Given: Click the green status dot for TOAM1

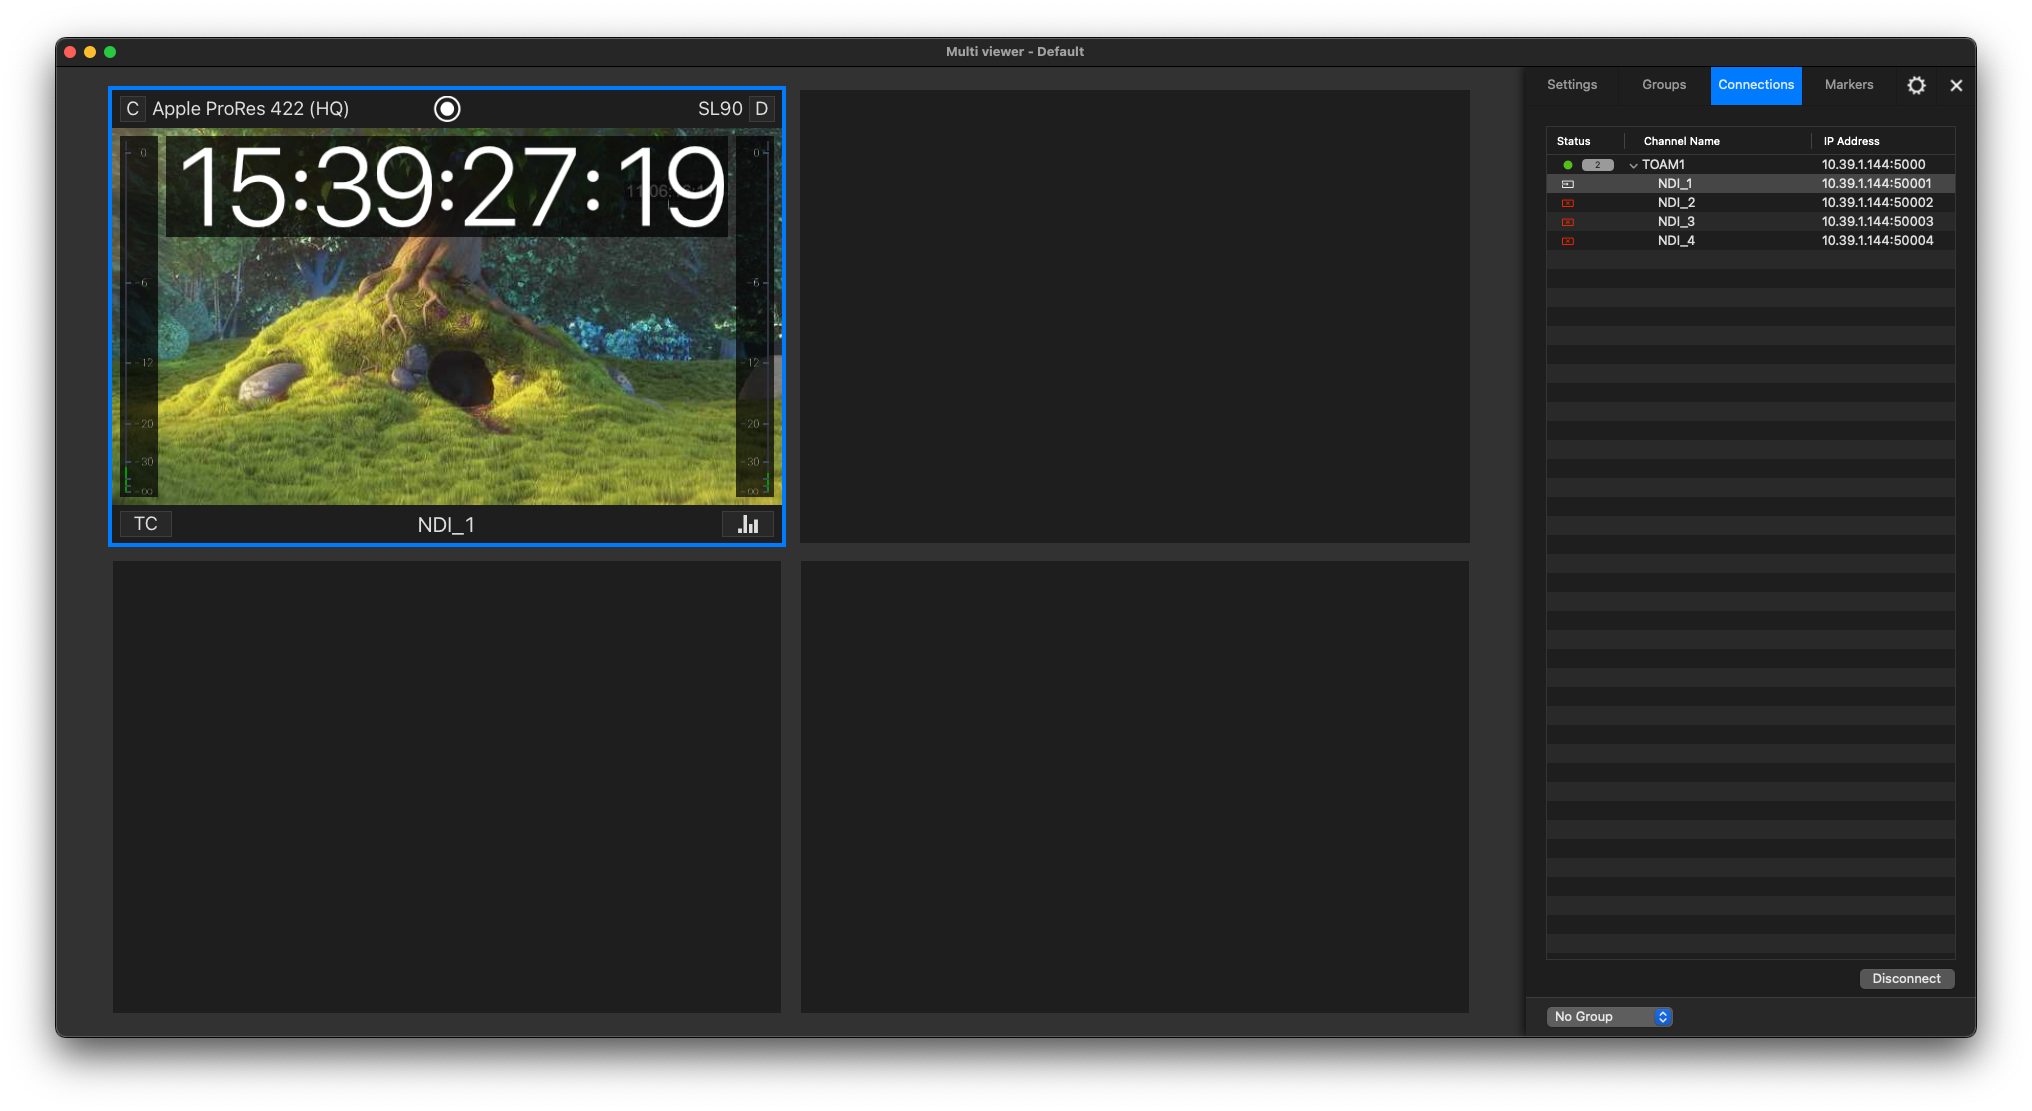Looking at the screenshot, I should click(x=1568, y=165).
